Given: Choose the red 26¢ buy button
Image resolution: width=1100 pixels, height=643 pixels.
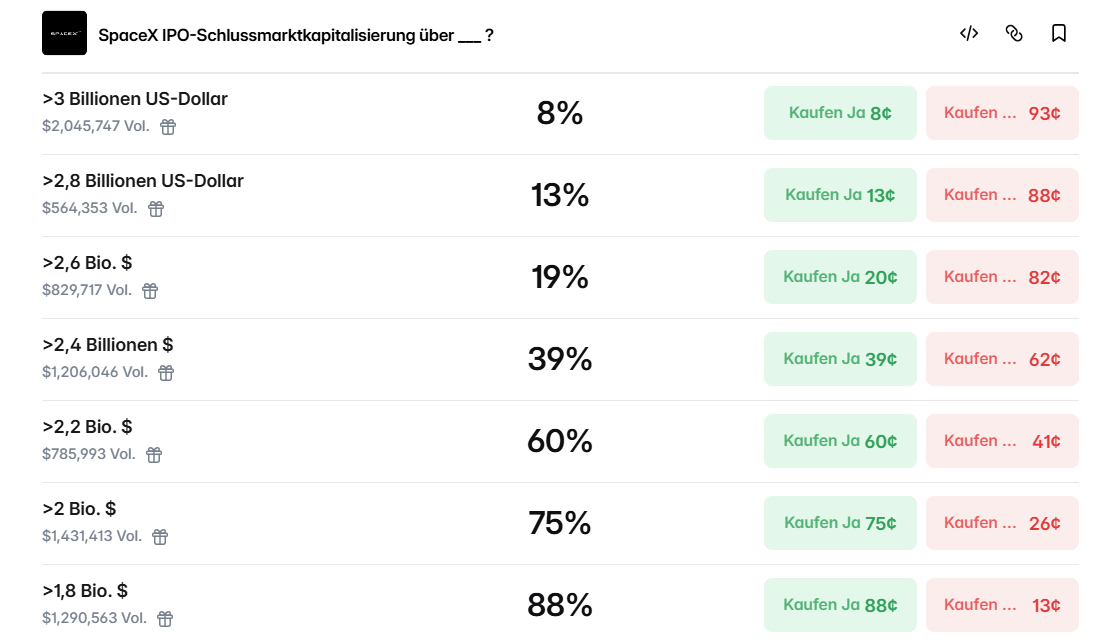Looking at the screenshot, I should point(1002,523).
